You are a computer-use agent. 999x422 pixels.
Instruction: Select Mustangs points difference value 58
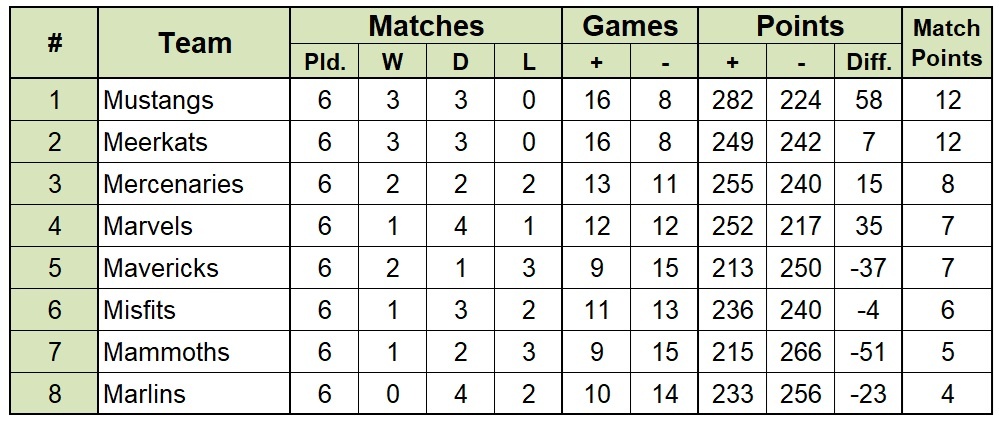[x=868, y=99]
